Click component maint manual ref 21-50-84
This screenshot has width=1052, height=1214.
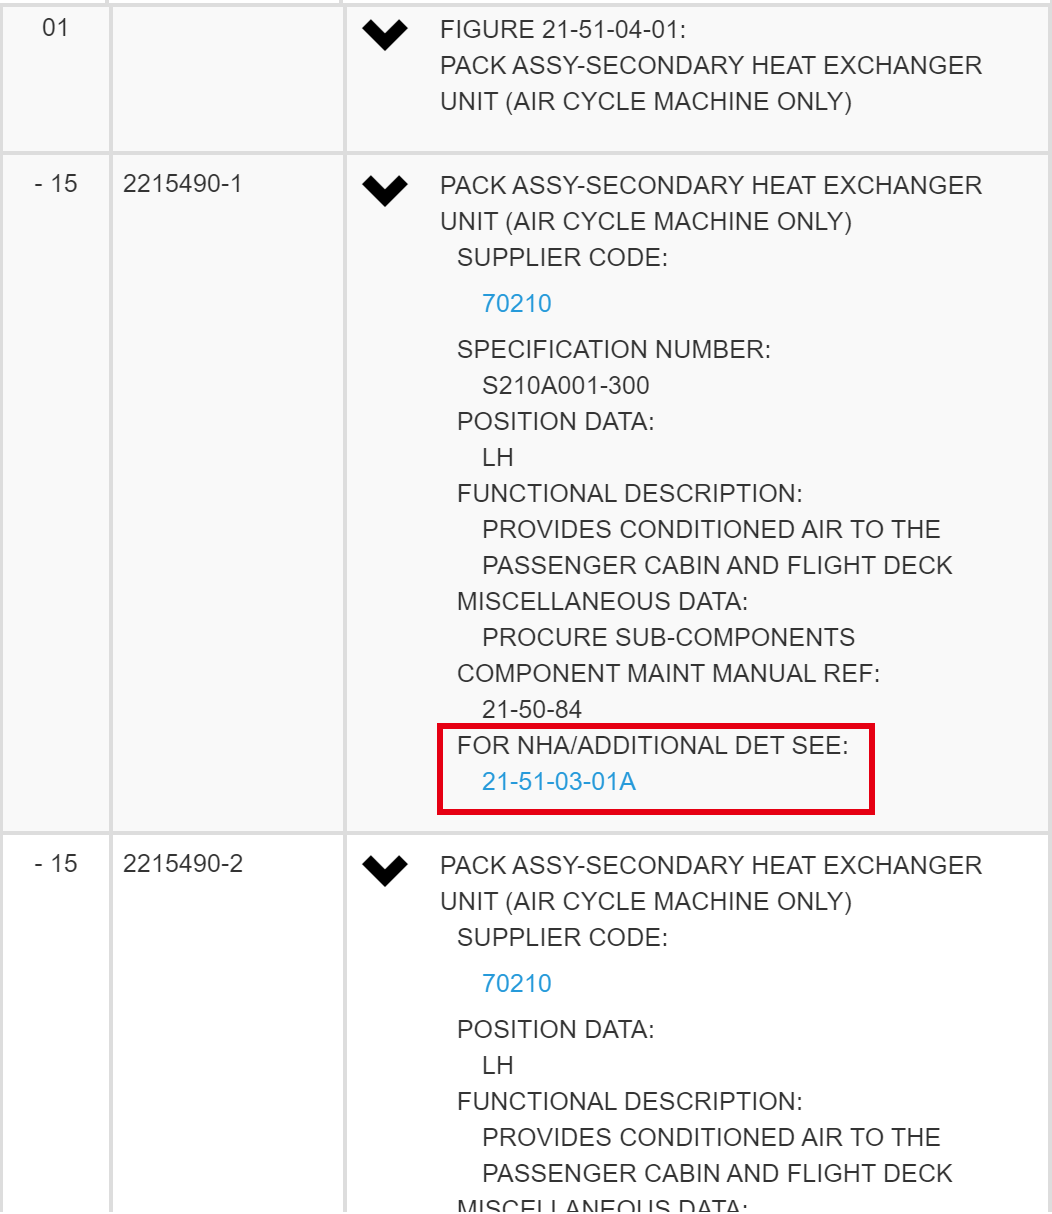click(x=531, y=709)
